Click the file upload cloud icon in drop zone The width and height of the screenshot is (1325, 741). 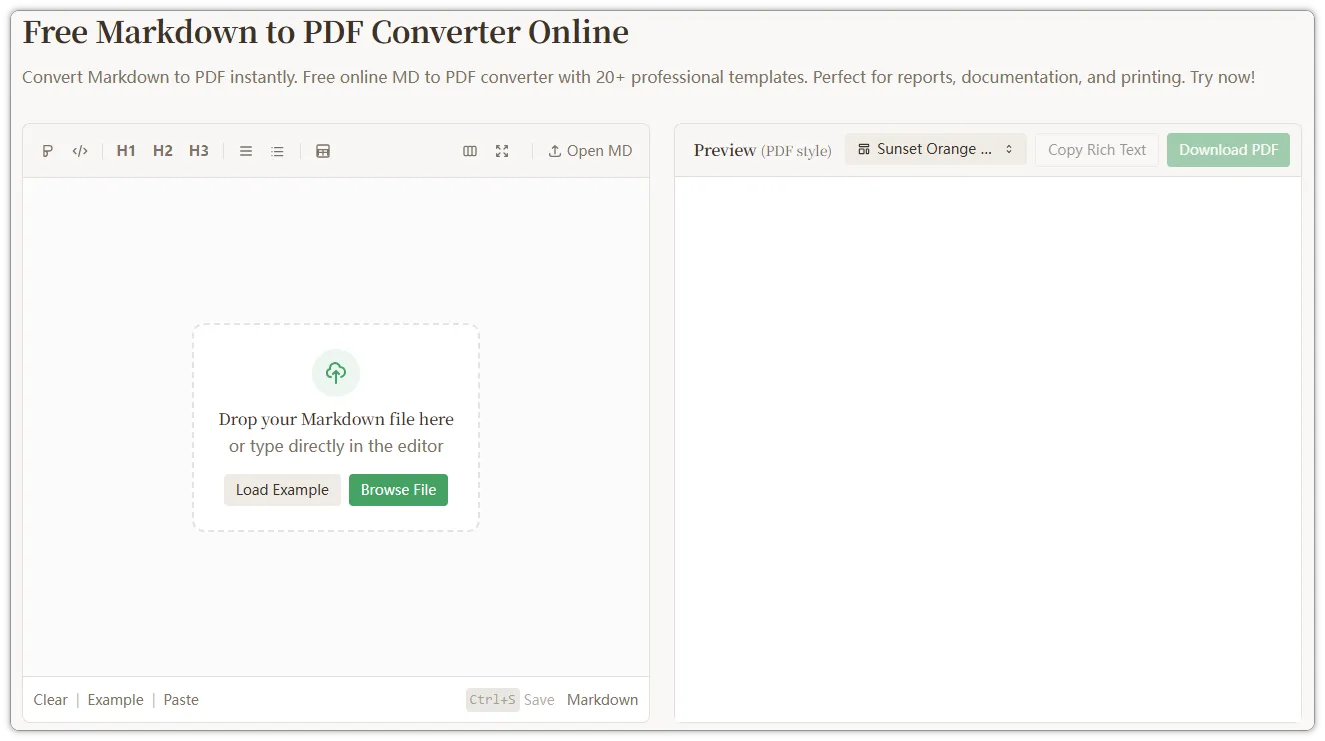click(335, 372)
